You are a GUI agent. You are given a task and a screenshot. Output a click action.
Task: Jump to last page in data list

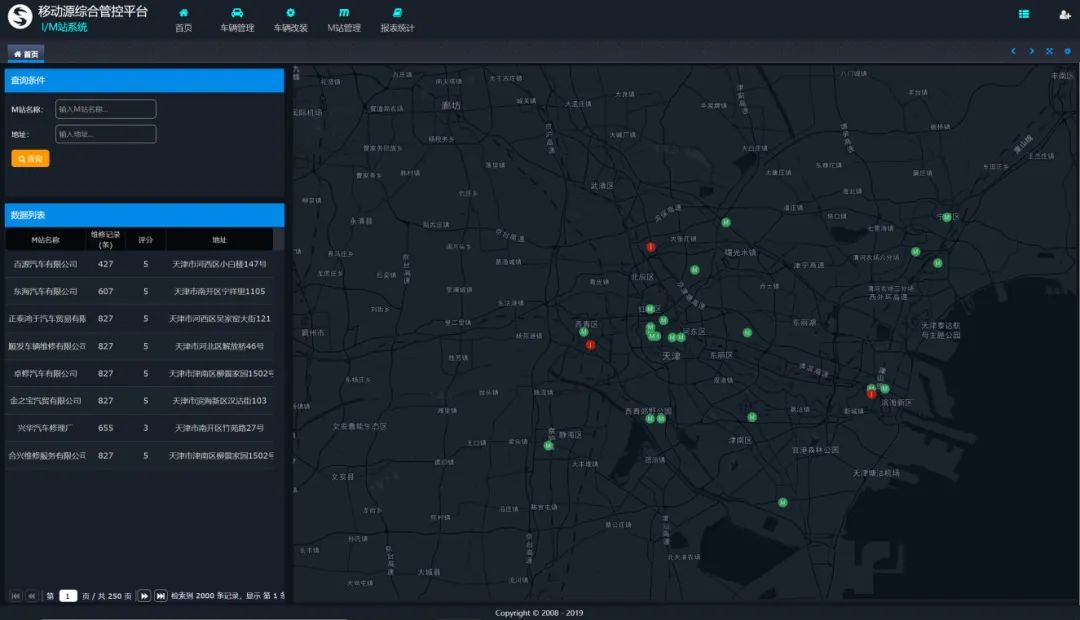(160, 596)
